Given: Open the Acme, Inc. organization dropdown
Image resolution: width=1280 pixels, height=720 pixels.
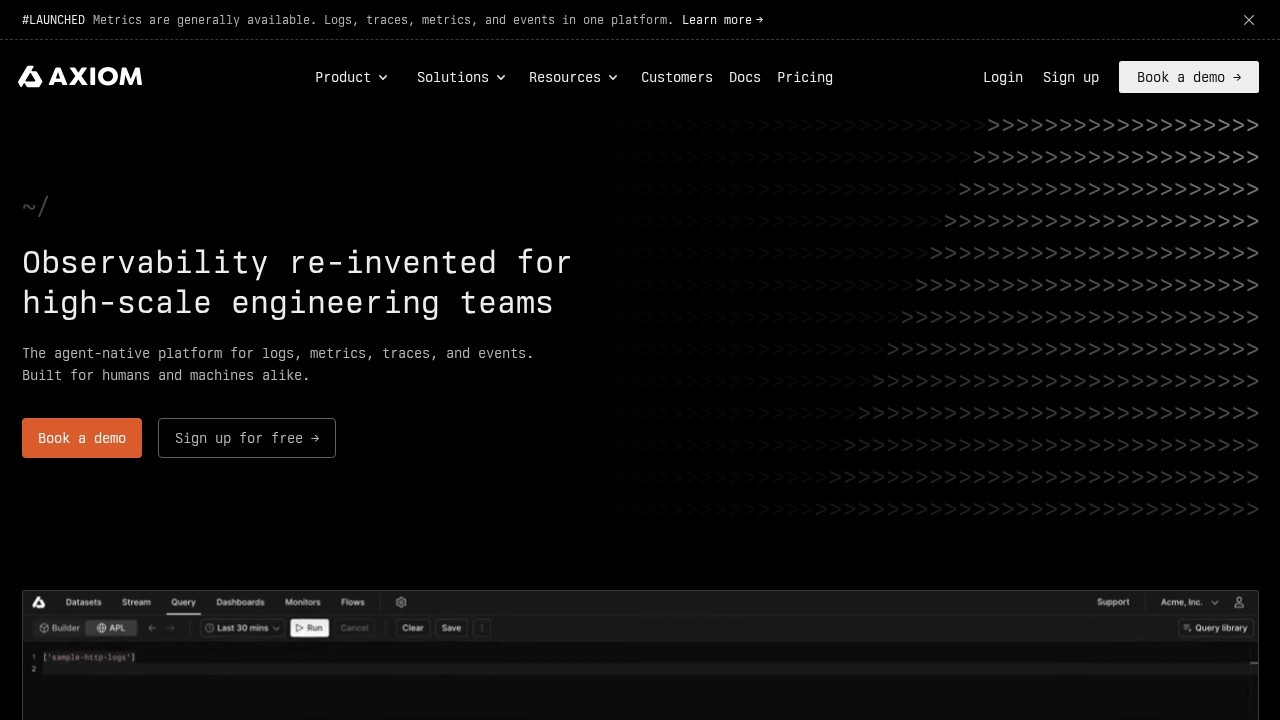Looking at the screenshot, I should [x=1190, y=602].
